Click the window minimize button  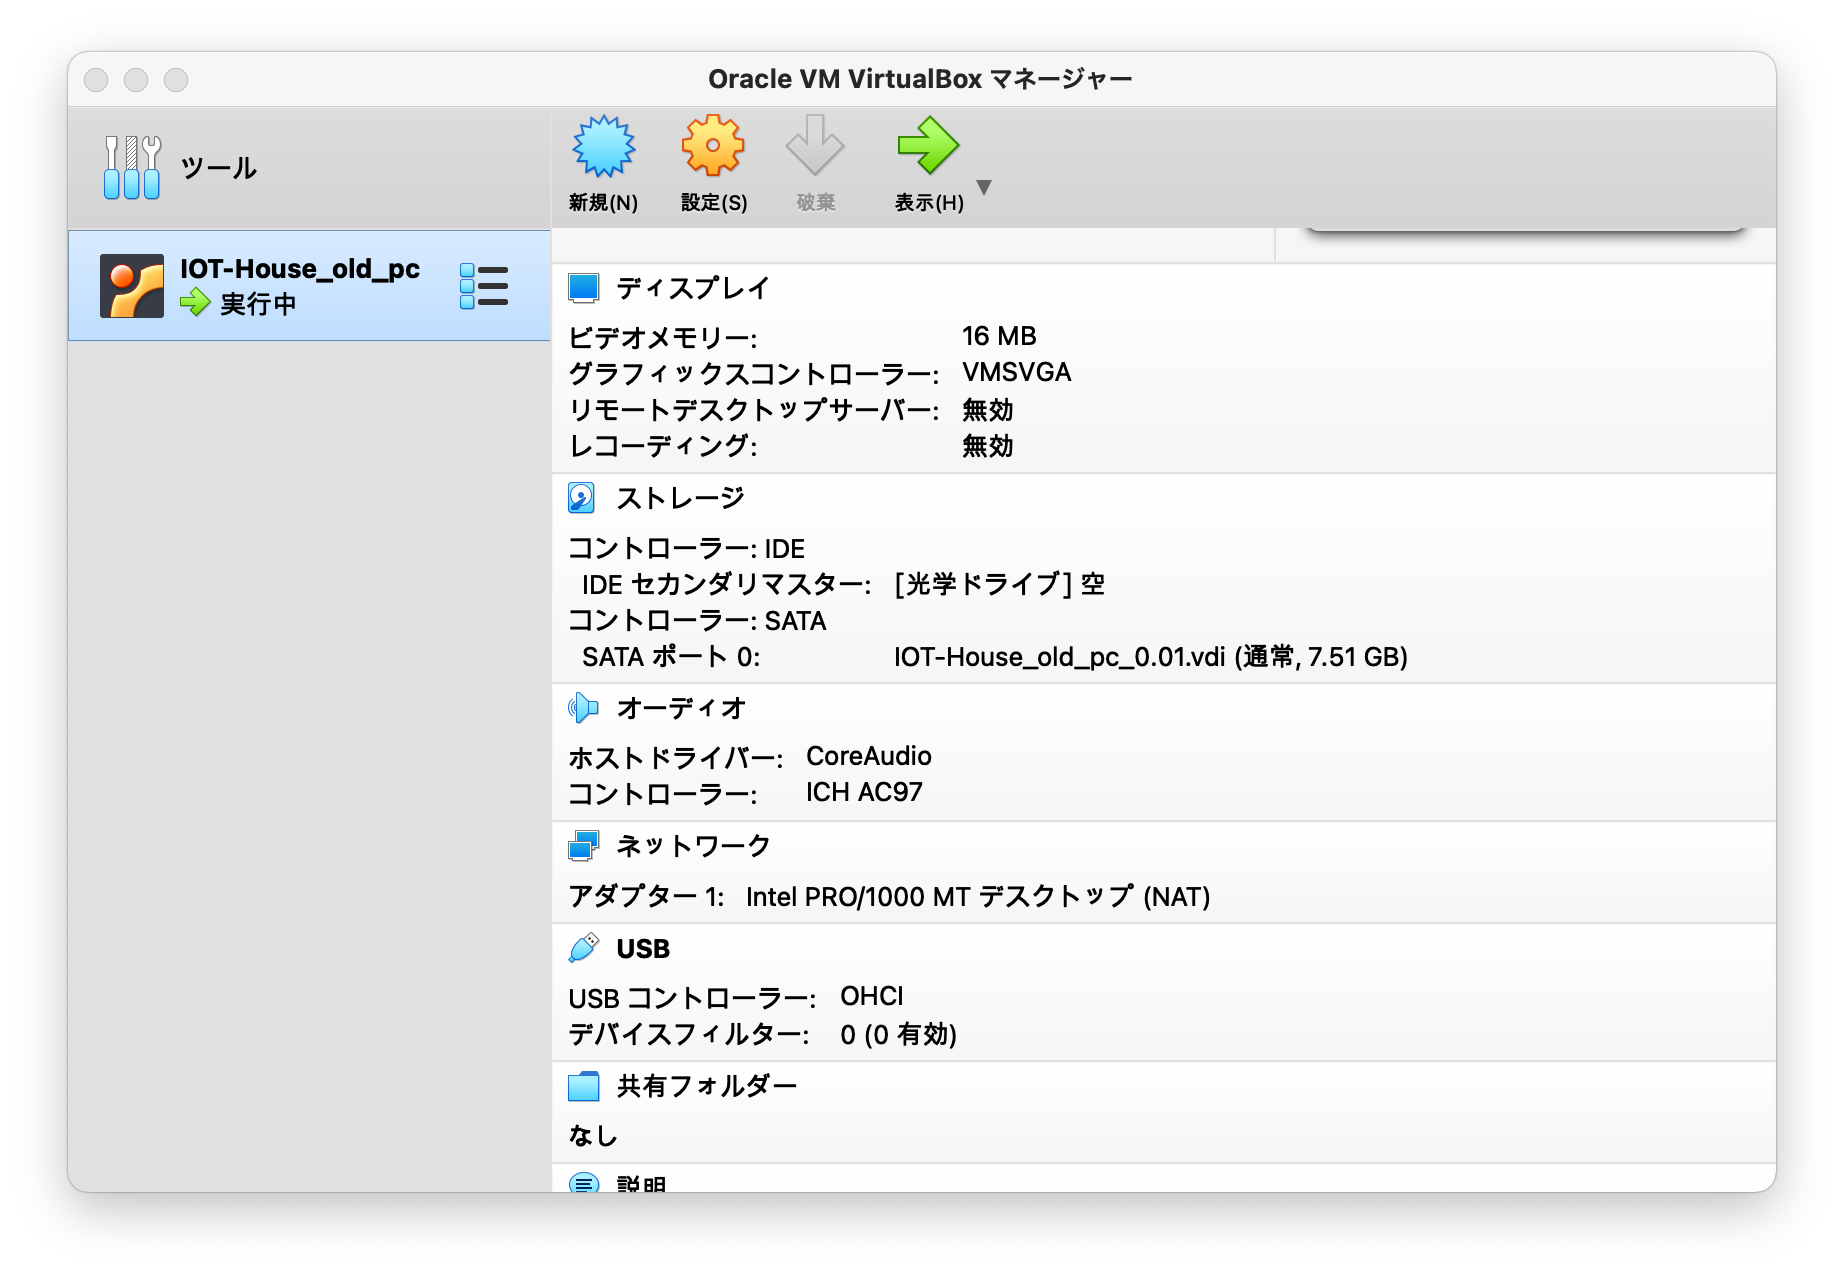136,80
